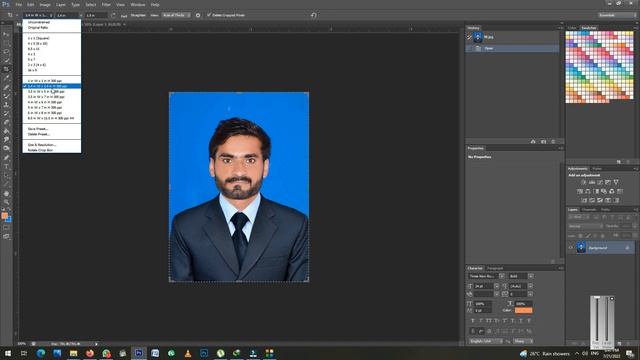Select the Move tool
The image size is (640, 360).
coord(6,34)
